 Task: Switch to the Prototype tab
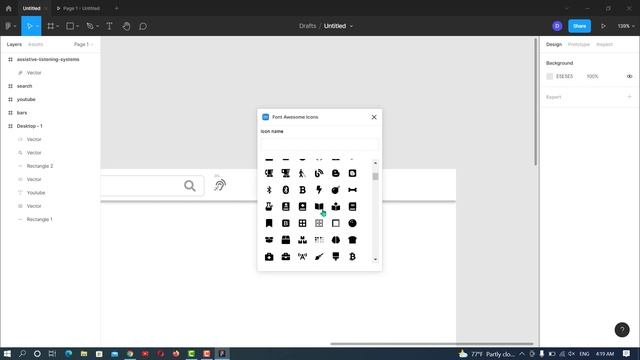pyautogui.click(x=579, y=44)
